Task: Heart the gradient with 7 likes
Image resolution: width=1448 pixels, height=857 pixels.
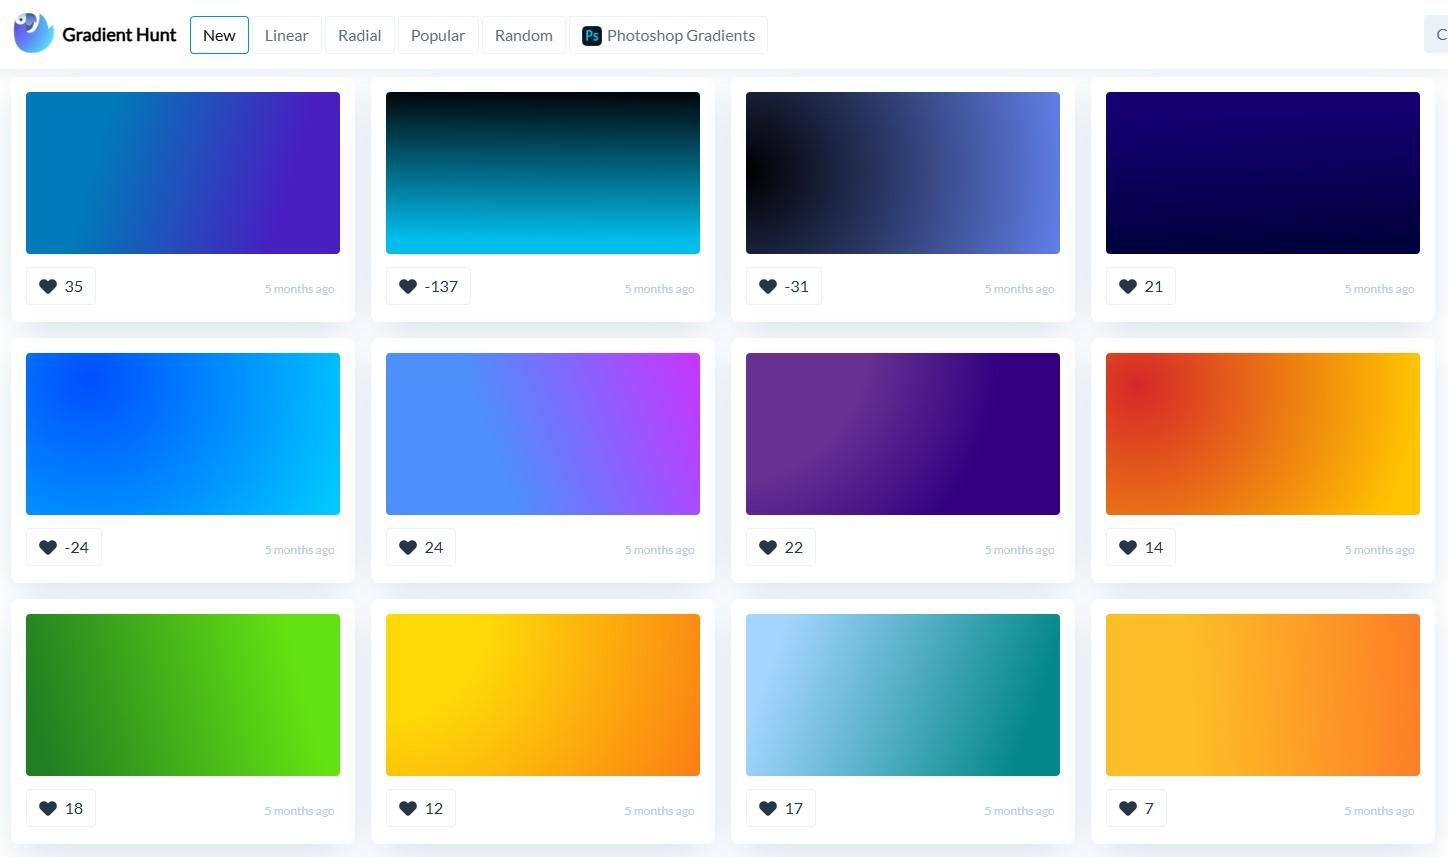Action: [1128, 809]
